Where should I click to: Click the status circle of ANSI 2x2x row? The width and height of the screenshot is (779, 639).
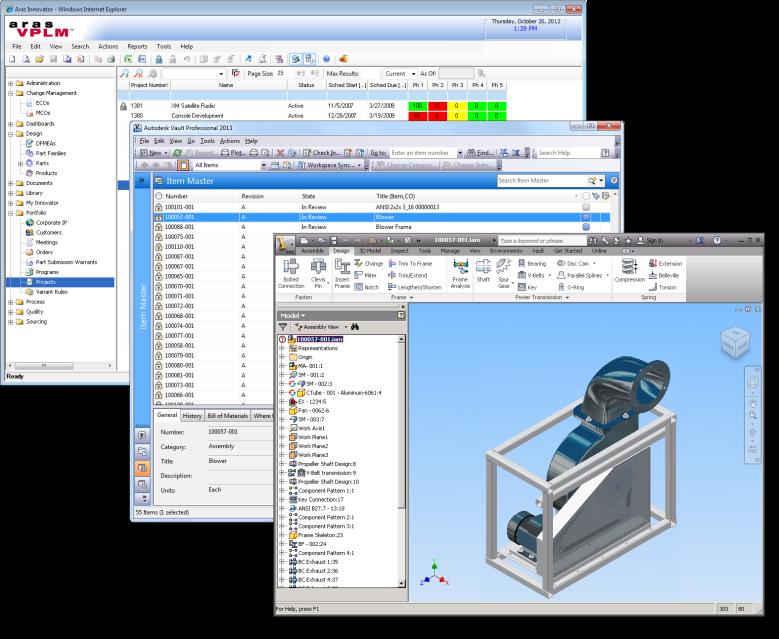pos(586,207)
